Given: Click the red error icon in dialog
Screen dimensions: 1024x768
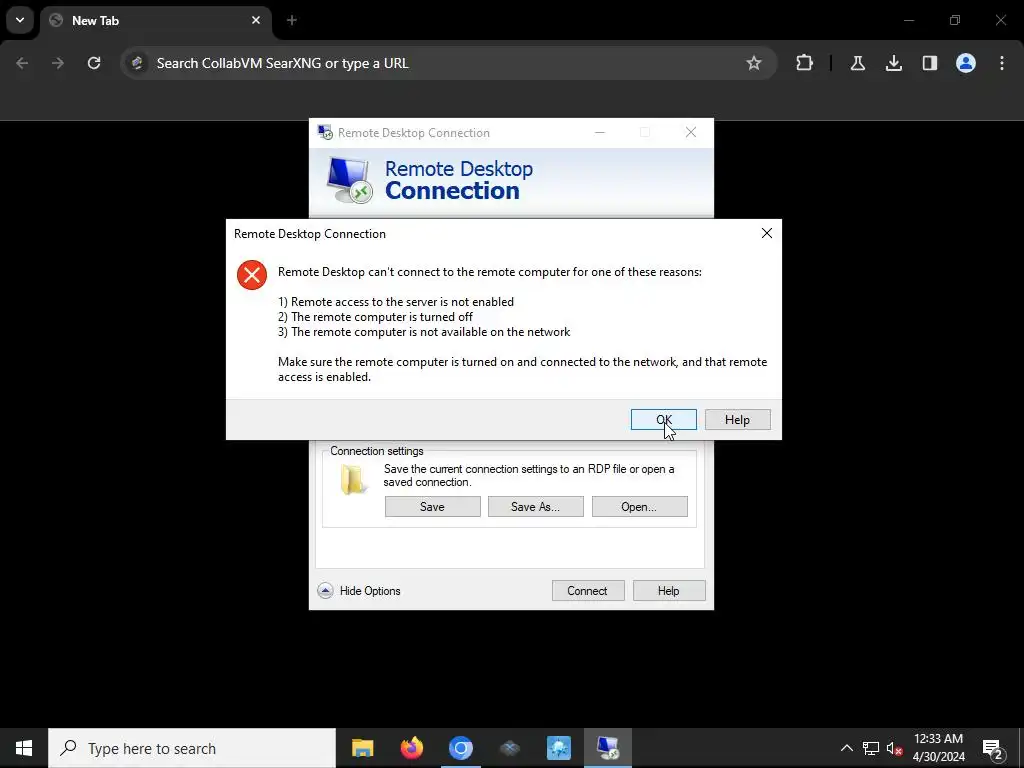Looking at the screenshot, I should click(251, 275).
